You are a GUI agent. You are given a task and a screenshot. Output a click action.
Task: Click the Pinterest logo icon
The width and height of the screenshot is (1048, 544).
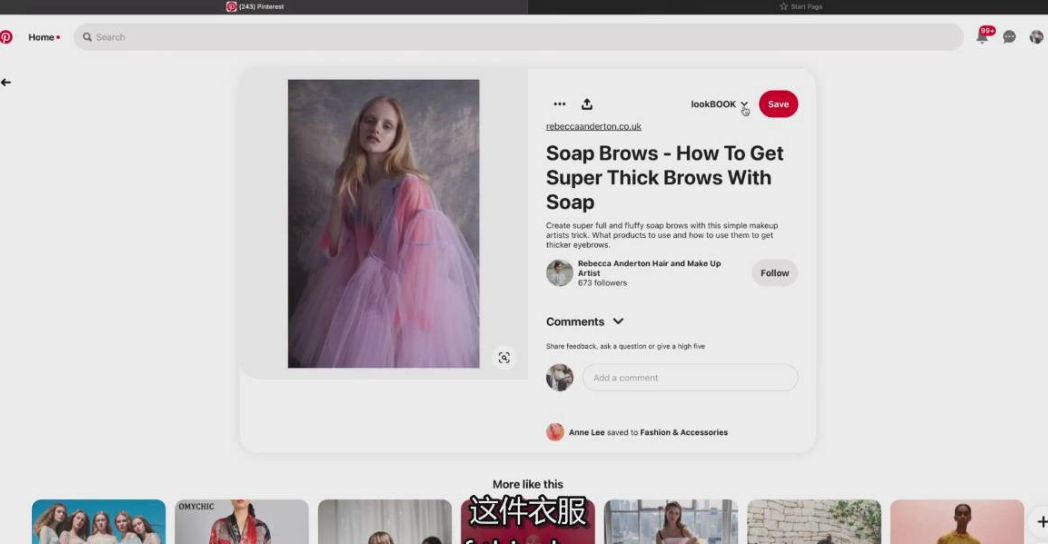[6, 37]
